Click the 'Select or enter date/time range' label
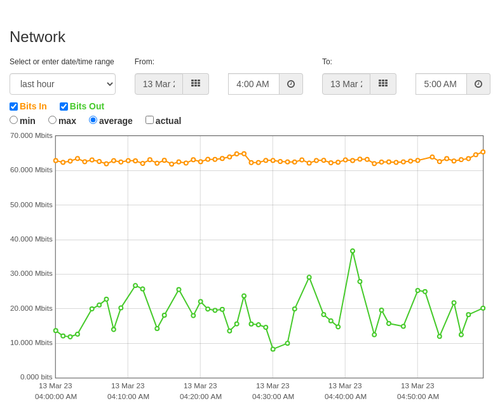The height and width of the screenshot is (403, 500). 62,62
